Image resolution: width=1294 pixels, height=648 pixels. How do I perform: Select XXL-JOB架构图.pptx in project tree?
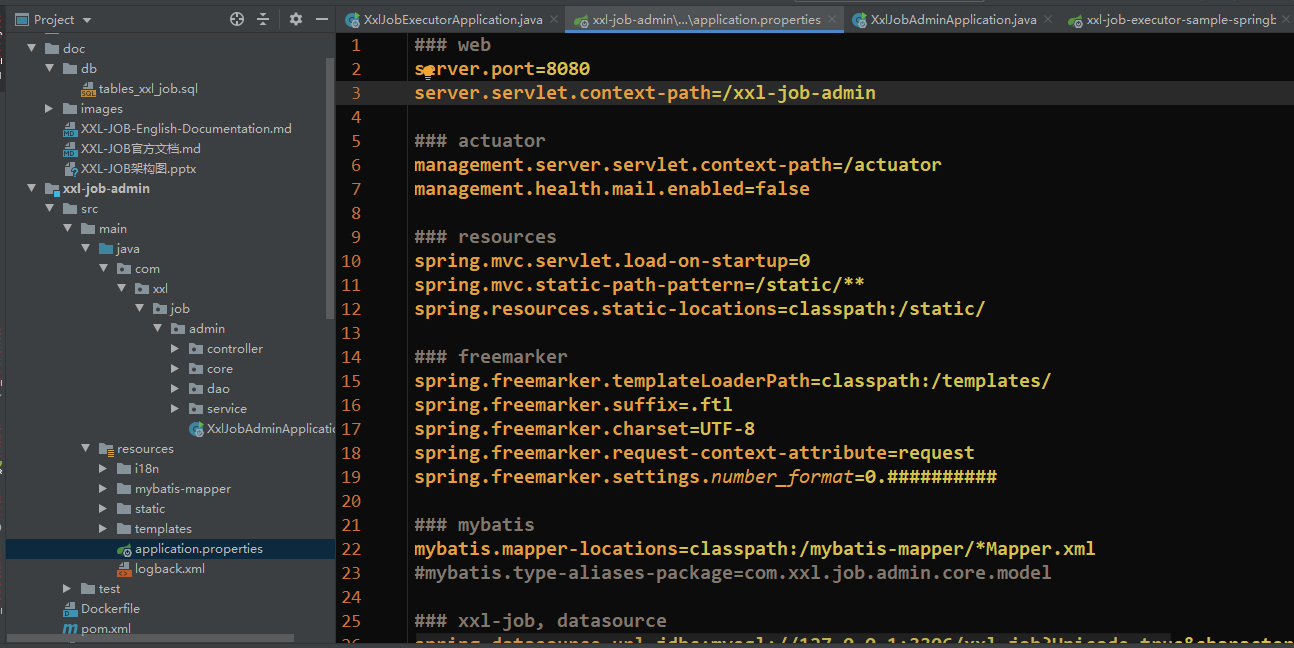pyautogui.click(x=138, y=169)
